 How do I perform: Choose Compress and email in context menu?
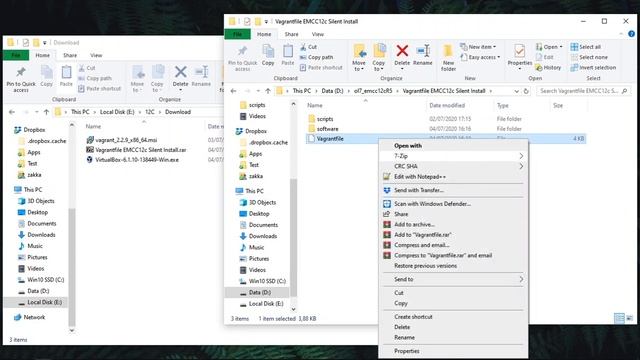tap(453, 245)
